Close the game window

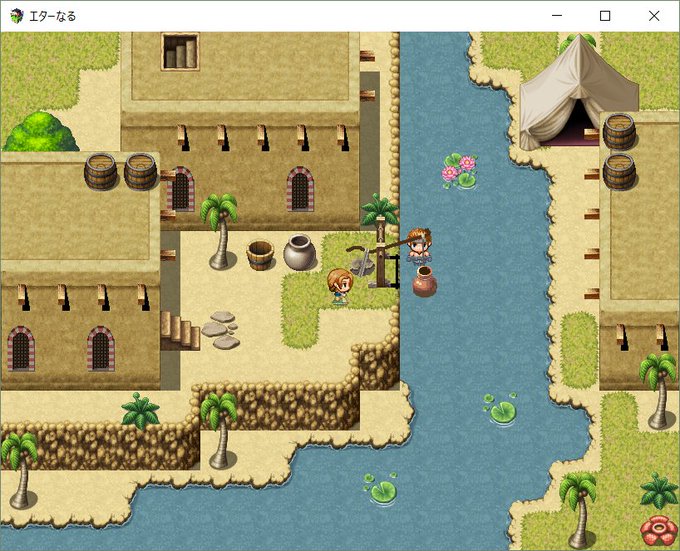(x=654, y=16)
